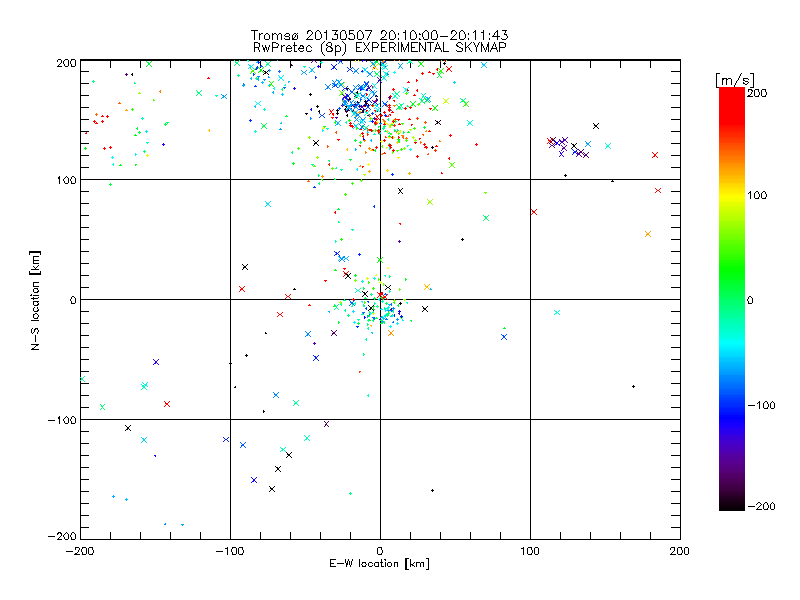Screen dimensions: 800x600
Task: Click the y-axis tick label '-200'
Action: (62, 536)
